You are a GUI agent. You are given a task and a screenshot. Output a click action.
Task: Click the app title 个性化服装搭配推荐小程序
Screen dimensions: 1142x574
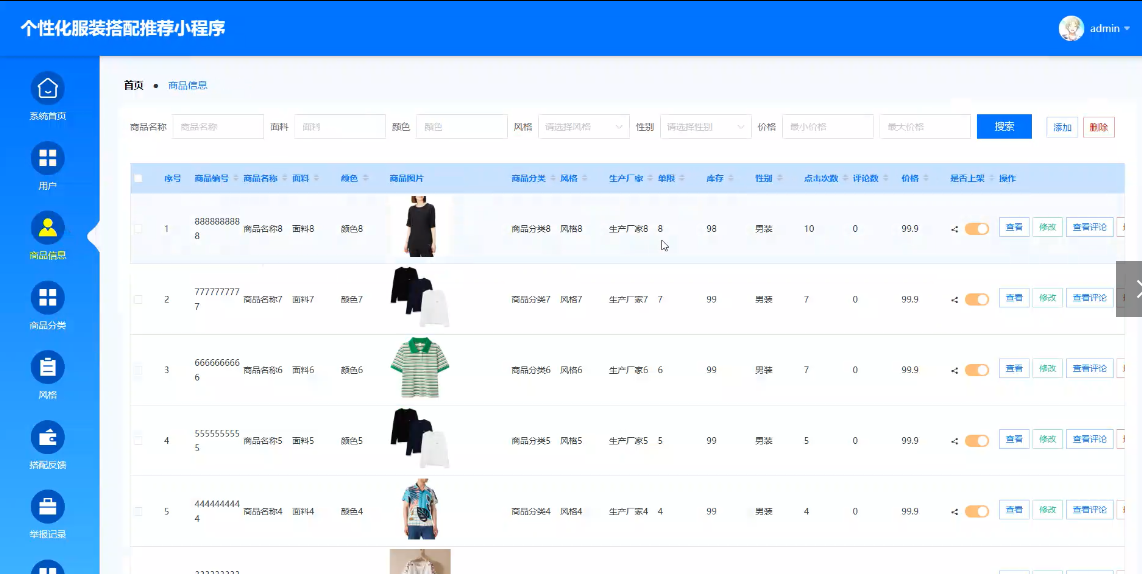coord(122,28)
